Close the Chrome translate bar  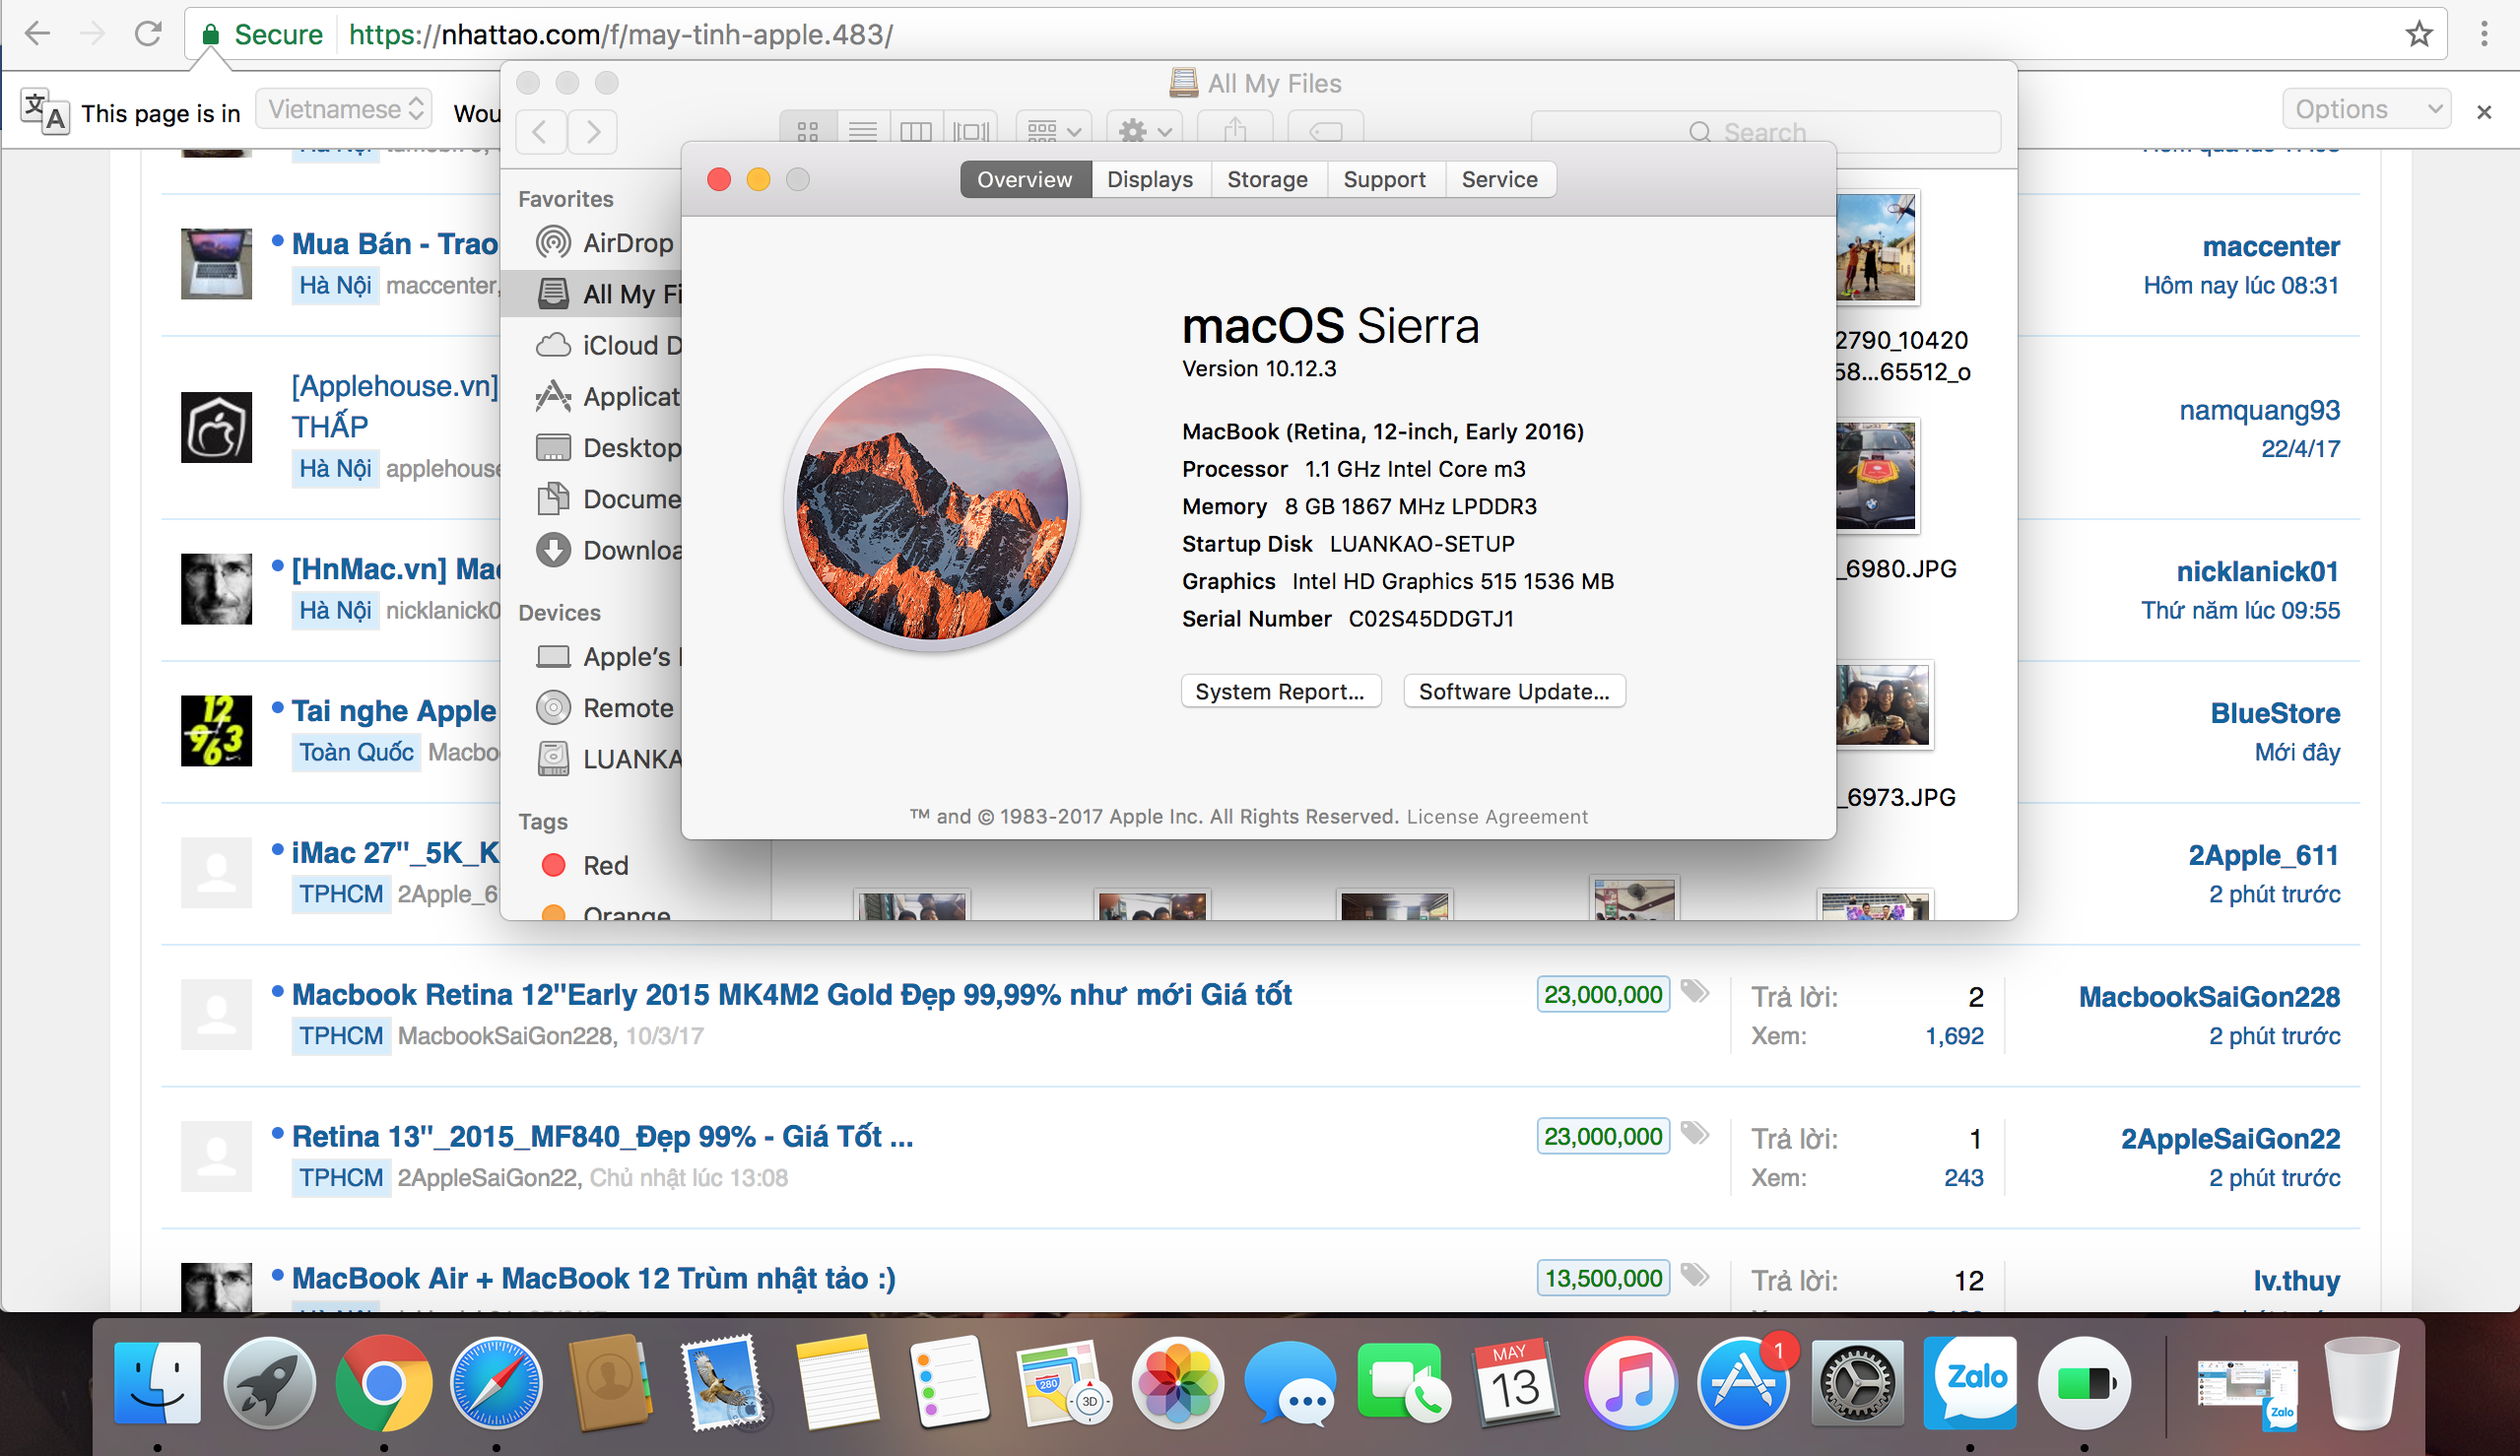pyautogui.click(x=2484, y=112)
